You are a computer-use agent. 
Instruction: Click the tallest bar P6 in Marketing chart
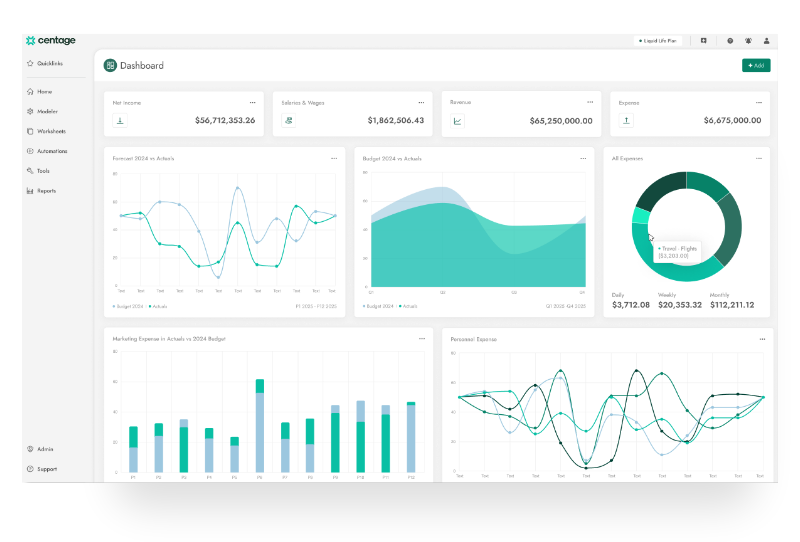(x=260, y=426)
